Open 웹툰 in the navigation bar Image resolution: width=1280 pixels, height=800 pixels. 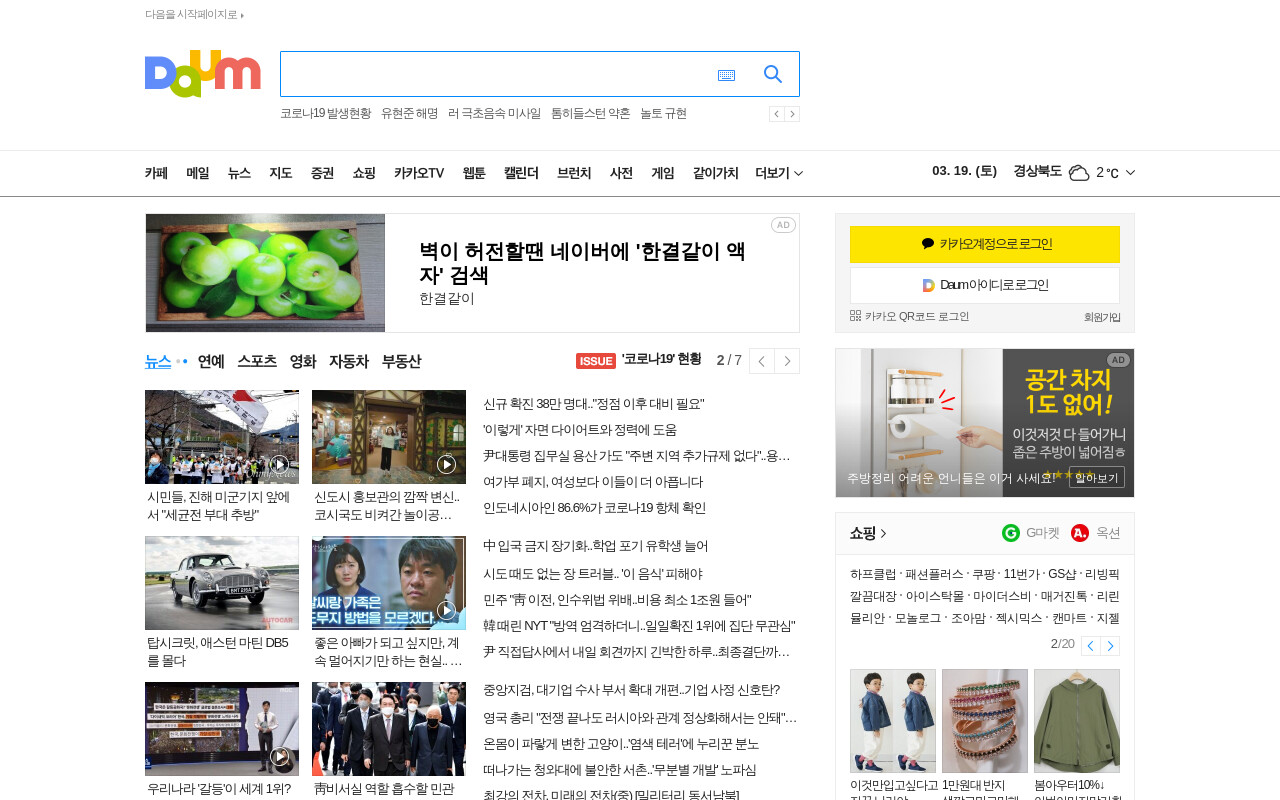[474, 173]
